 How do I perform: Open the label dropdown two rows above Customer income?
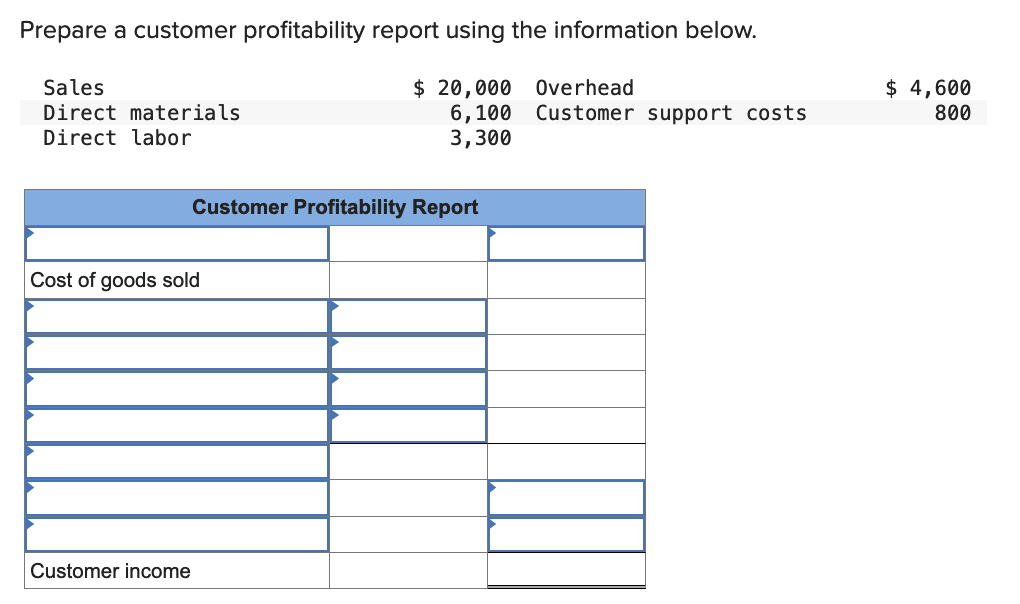tap(176, 497)
